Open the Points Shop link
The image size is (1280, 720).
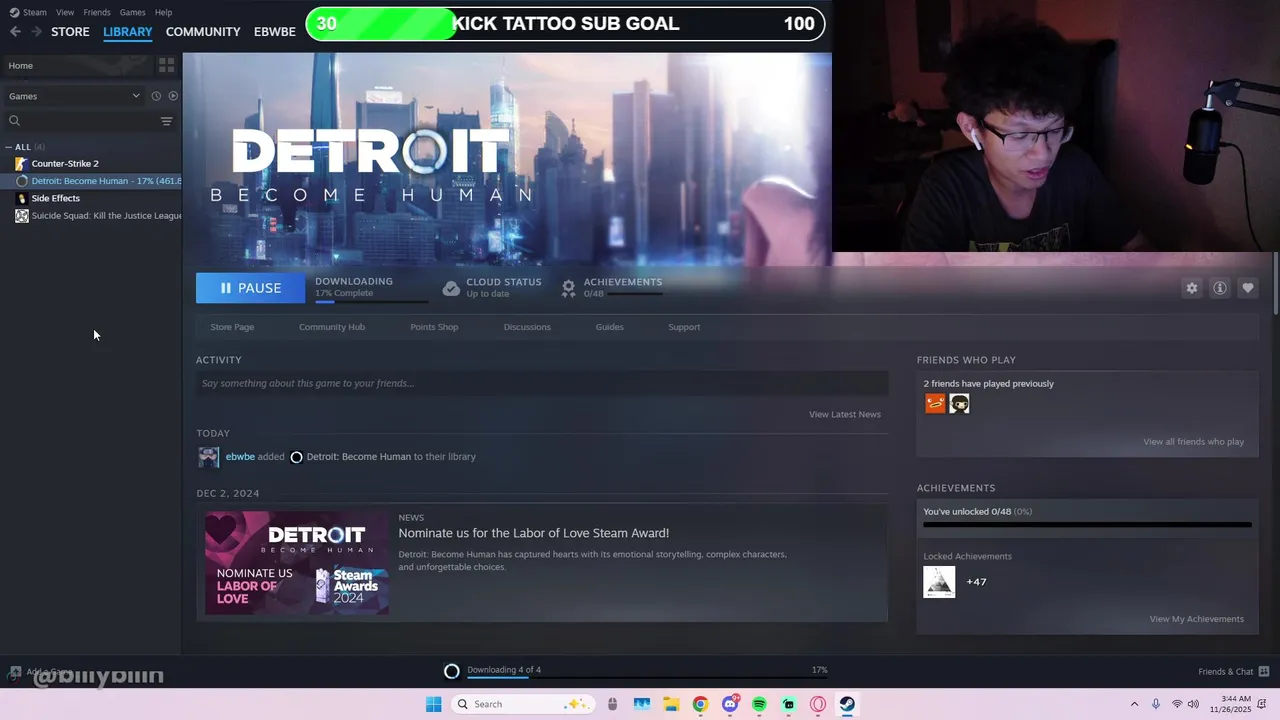(x=434, y=327)
